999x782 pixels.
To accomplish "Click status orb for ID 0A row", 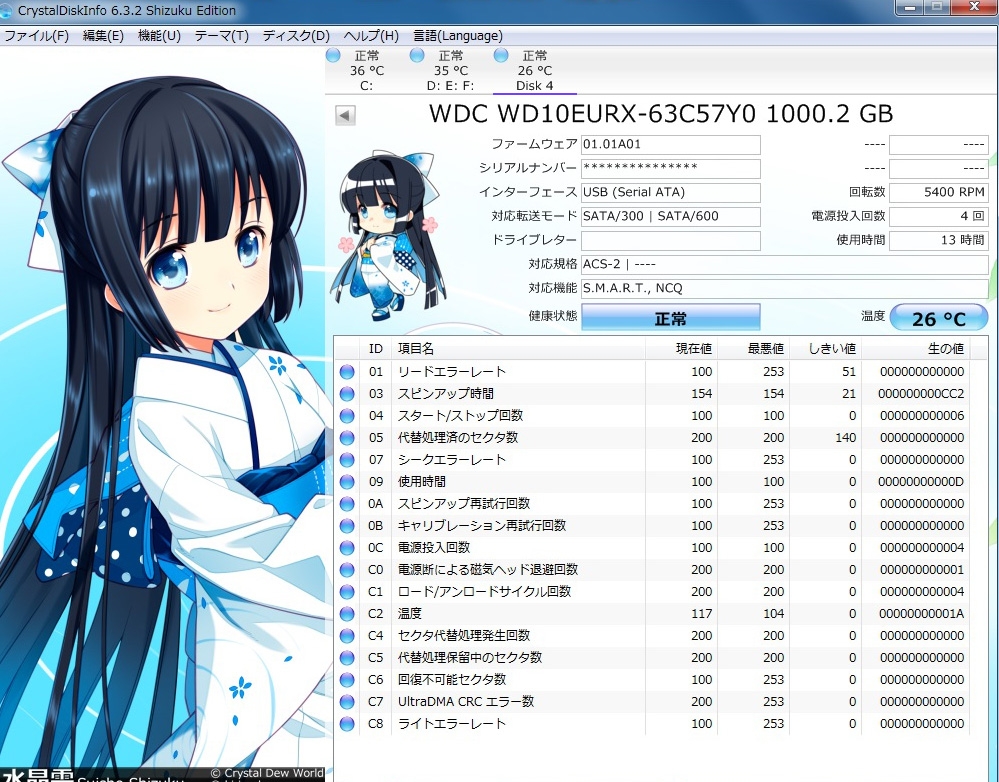I will coord(347,503).
